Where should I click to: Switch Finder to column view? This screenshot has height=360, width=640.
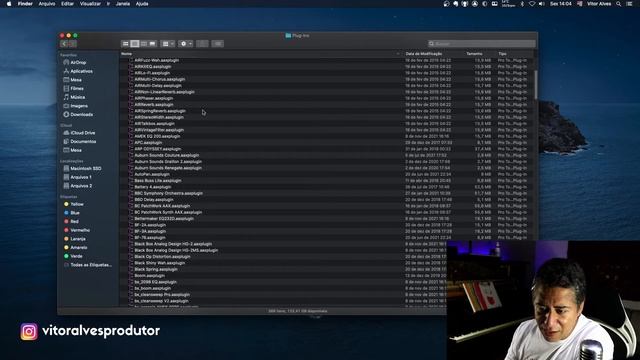point(144,44)
